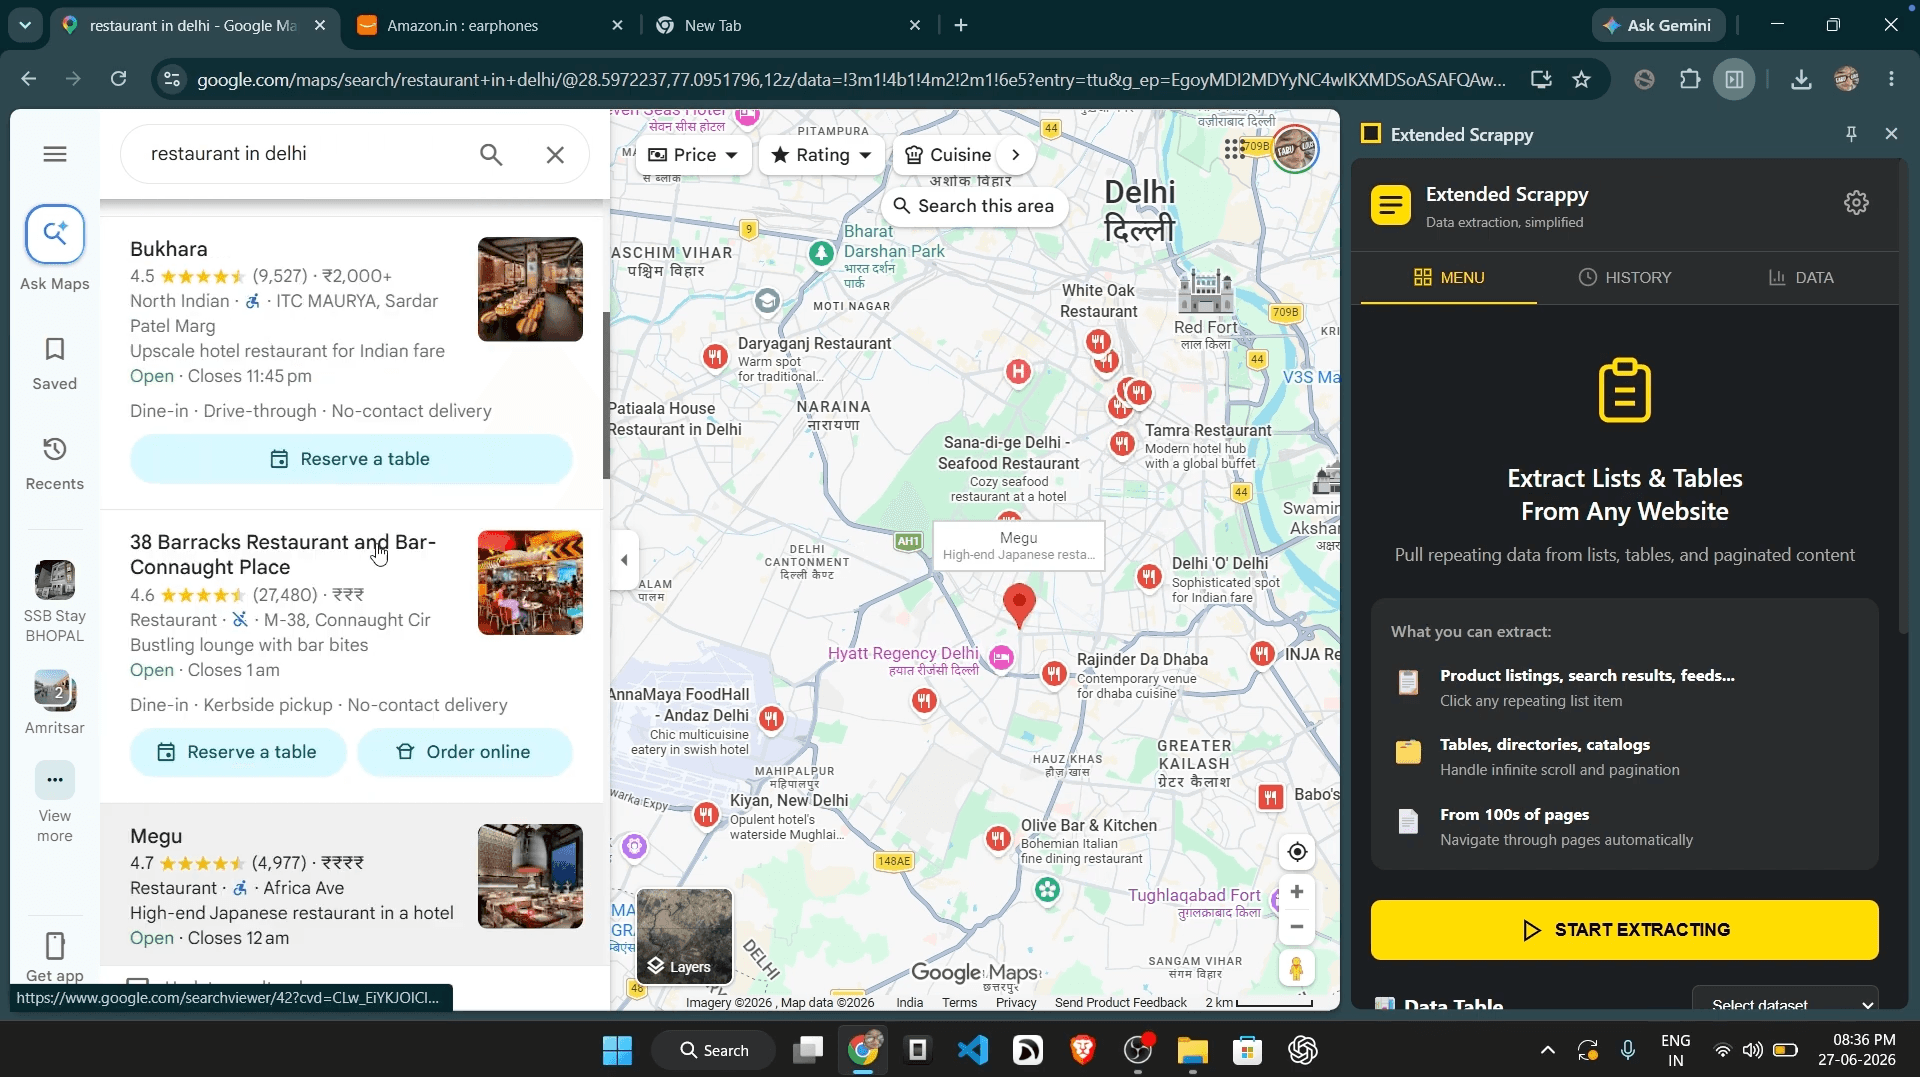1920x1077 pixels.
Task: Open Google account avatar on map
Action: pos(1295,149)
